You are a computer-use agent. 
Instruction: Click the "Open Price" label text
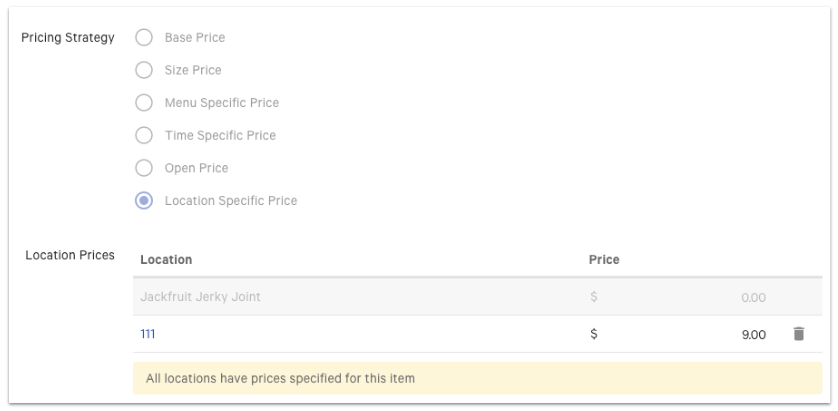pos(196,168)
